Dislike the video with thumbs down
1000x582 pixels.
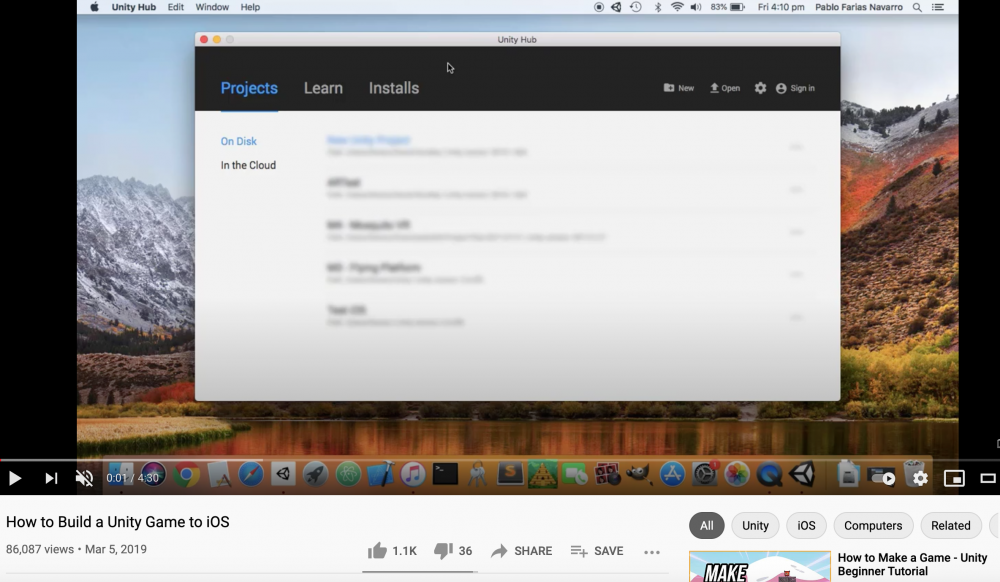point(443,550)
